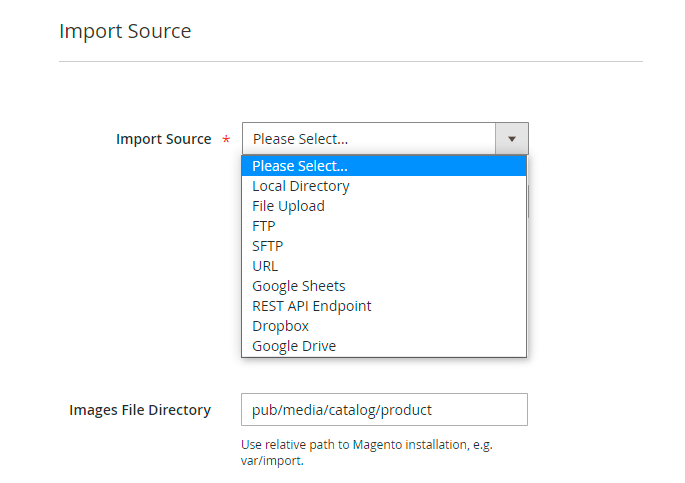Pick File Upload as import source
The image size is (685, 483).
[x=288, y=206]
